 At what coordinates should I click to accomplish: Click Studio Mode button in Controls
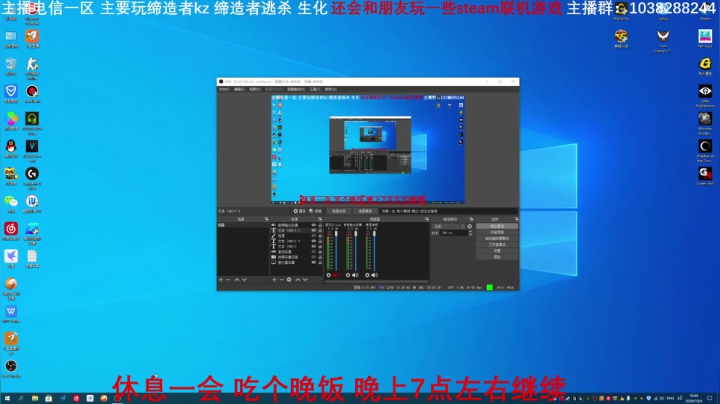point(497,245)
